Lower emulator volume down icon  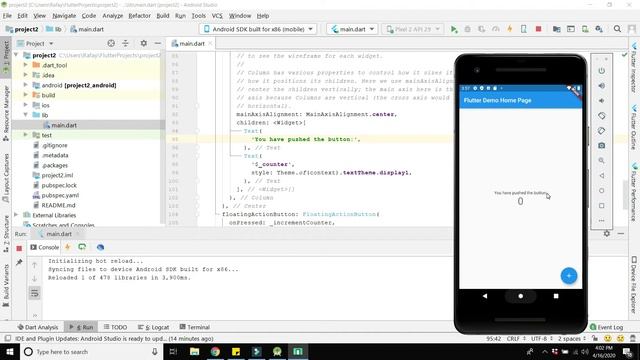coord(602,101)
